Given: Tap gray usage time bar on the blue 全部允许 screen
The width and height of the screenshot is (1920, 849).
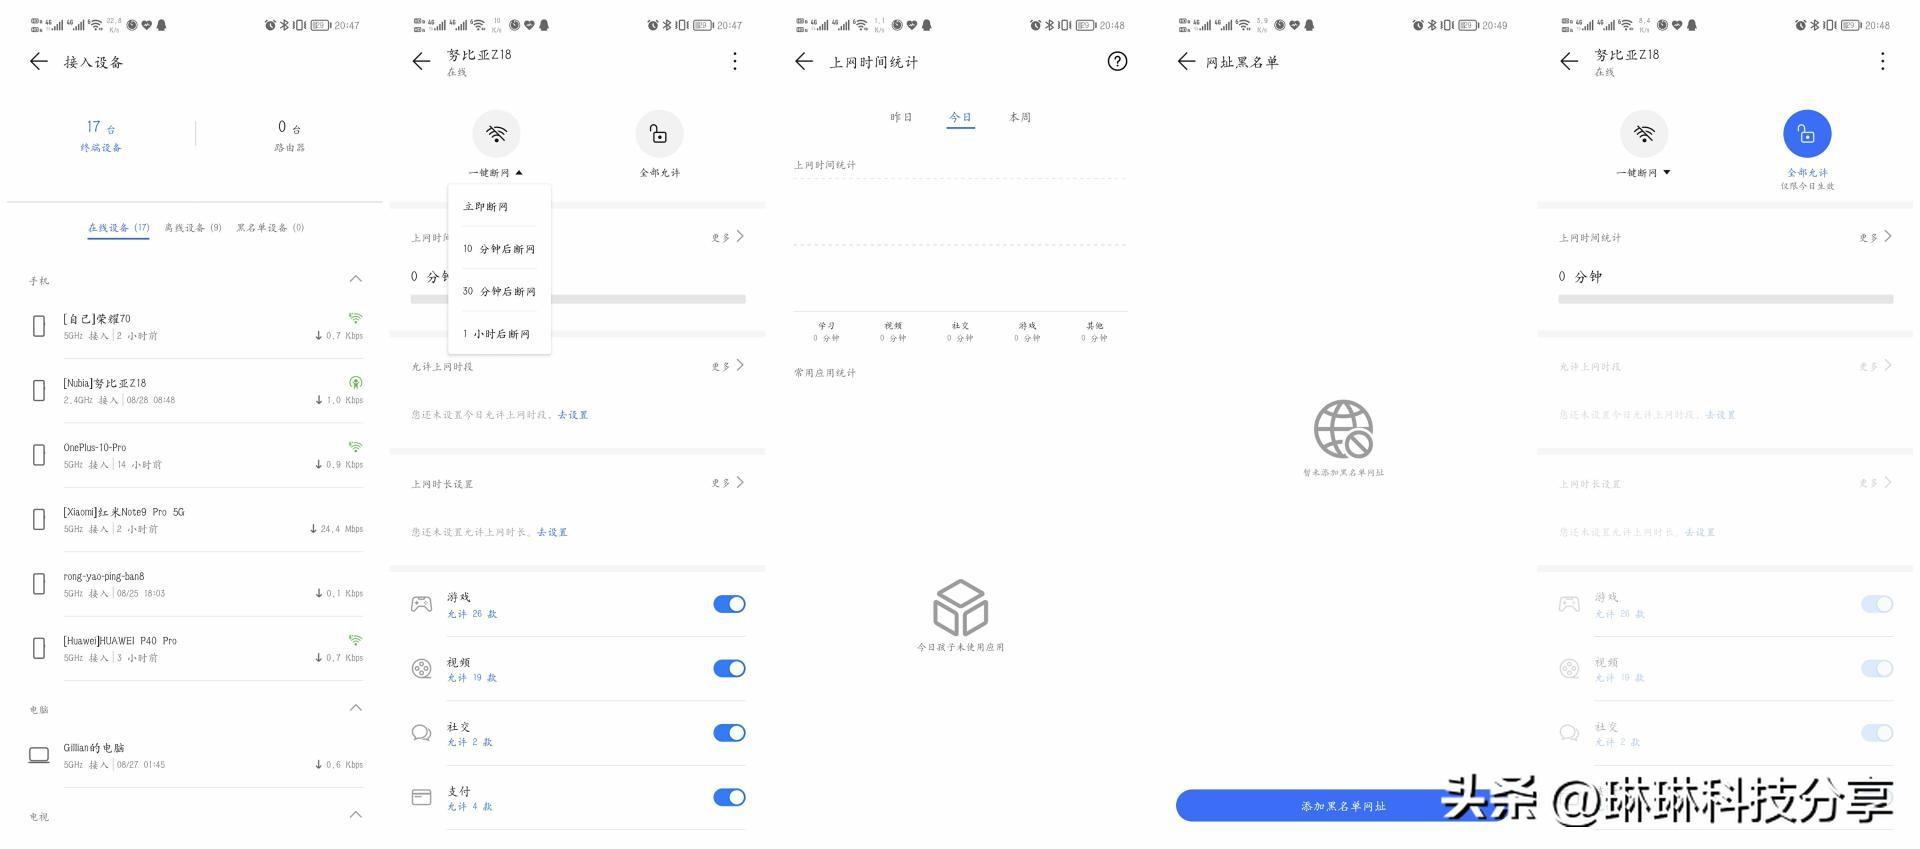Looking at the screenshot, I should tap(1725, 299).
